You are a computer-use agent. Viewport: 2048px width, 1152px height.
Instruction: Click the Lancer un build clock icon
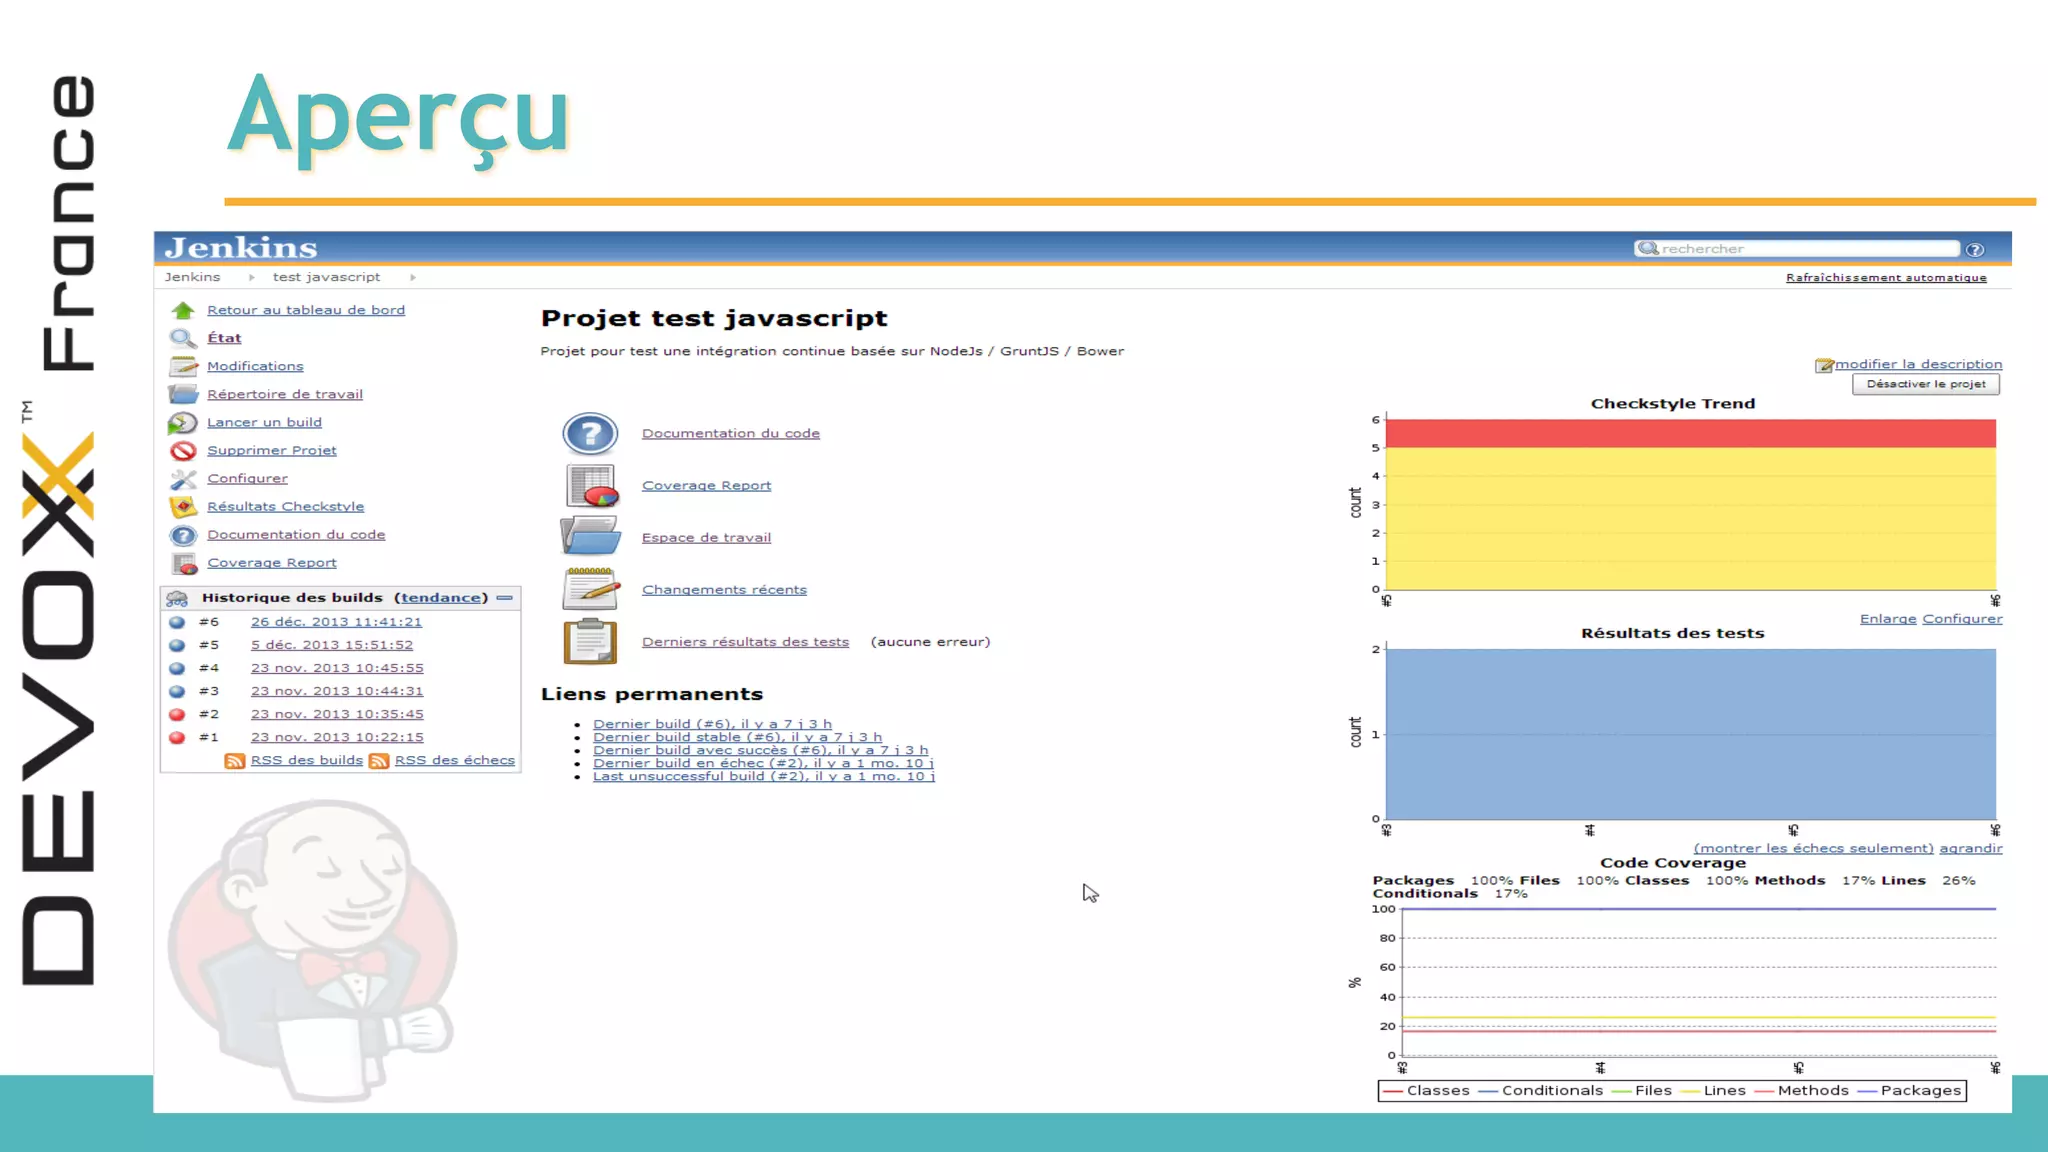182,423
